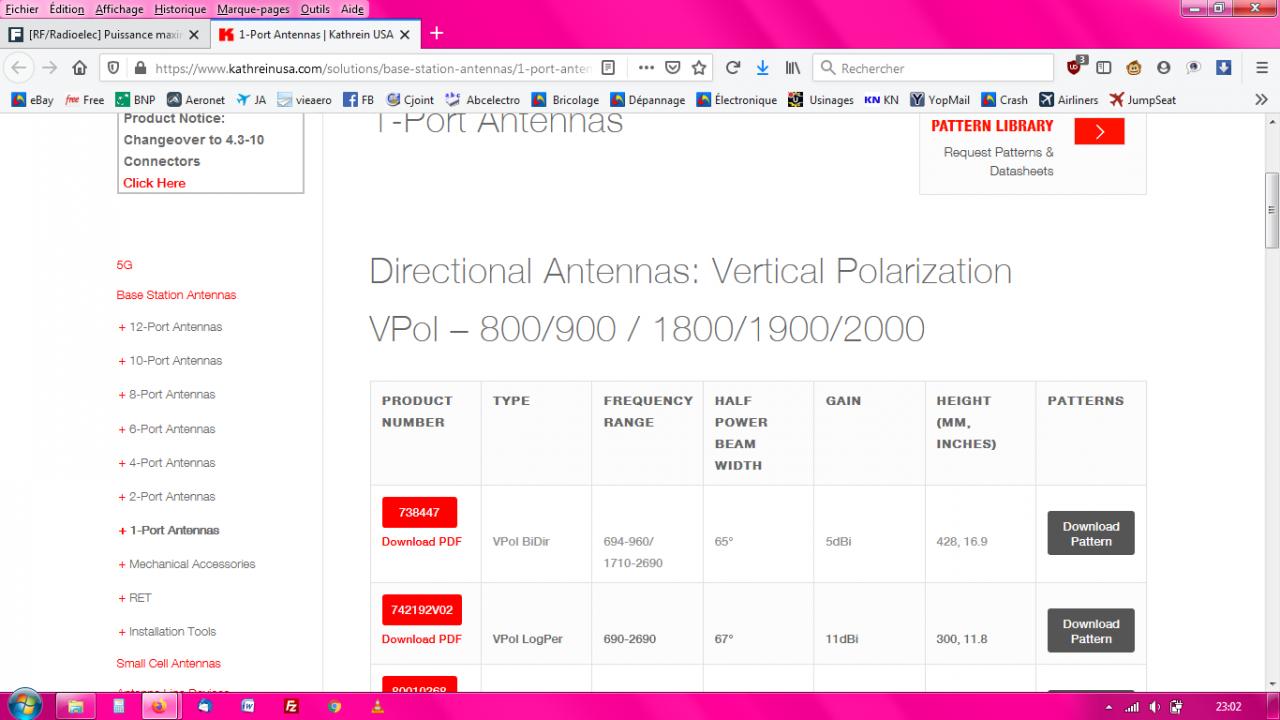Open the Dépannage bookmarks folder

pyautogui.click(x=648, y=100)
